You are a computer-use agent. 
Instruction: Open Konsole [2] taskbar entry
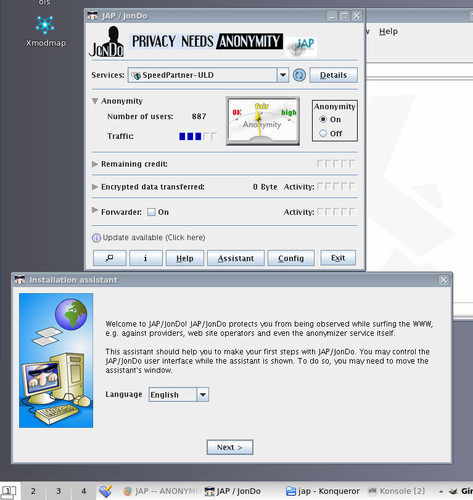pyautogui.click(x=396, y=491)
